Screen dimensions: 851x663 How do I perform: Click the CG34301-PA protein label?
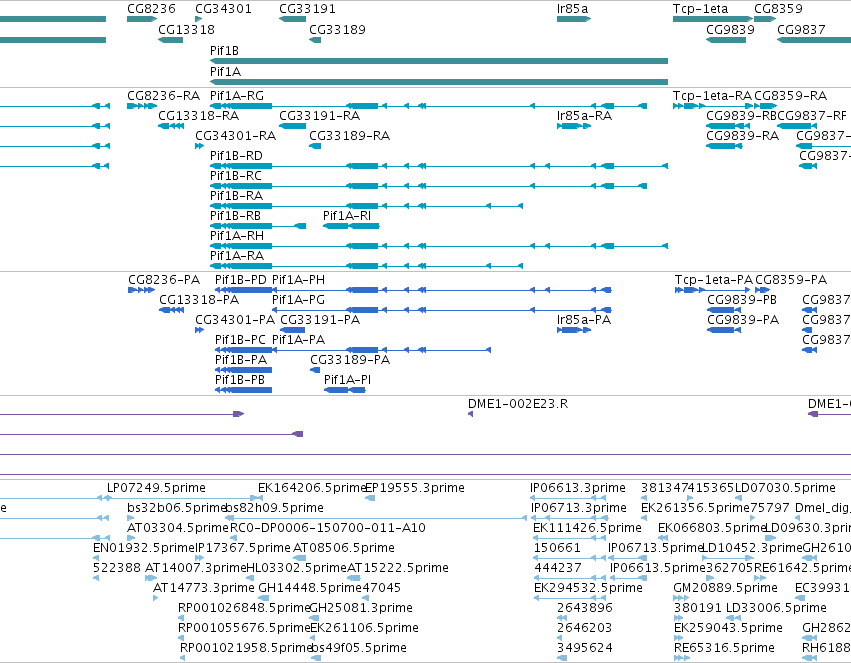coord(235,320)
